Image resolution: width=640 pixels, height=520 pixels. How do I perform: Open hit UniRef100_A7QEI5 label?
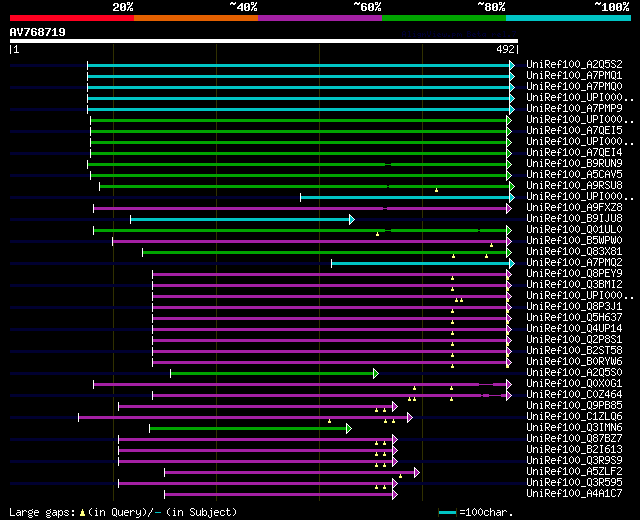[x=574, y=131]
